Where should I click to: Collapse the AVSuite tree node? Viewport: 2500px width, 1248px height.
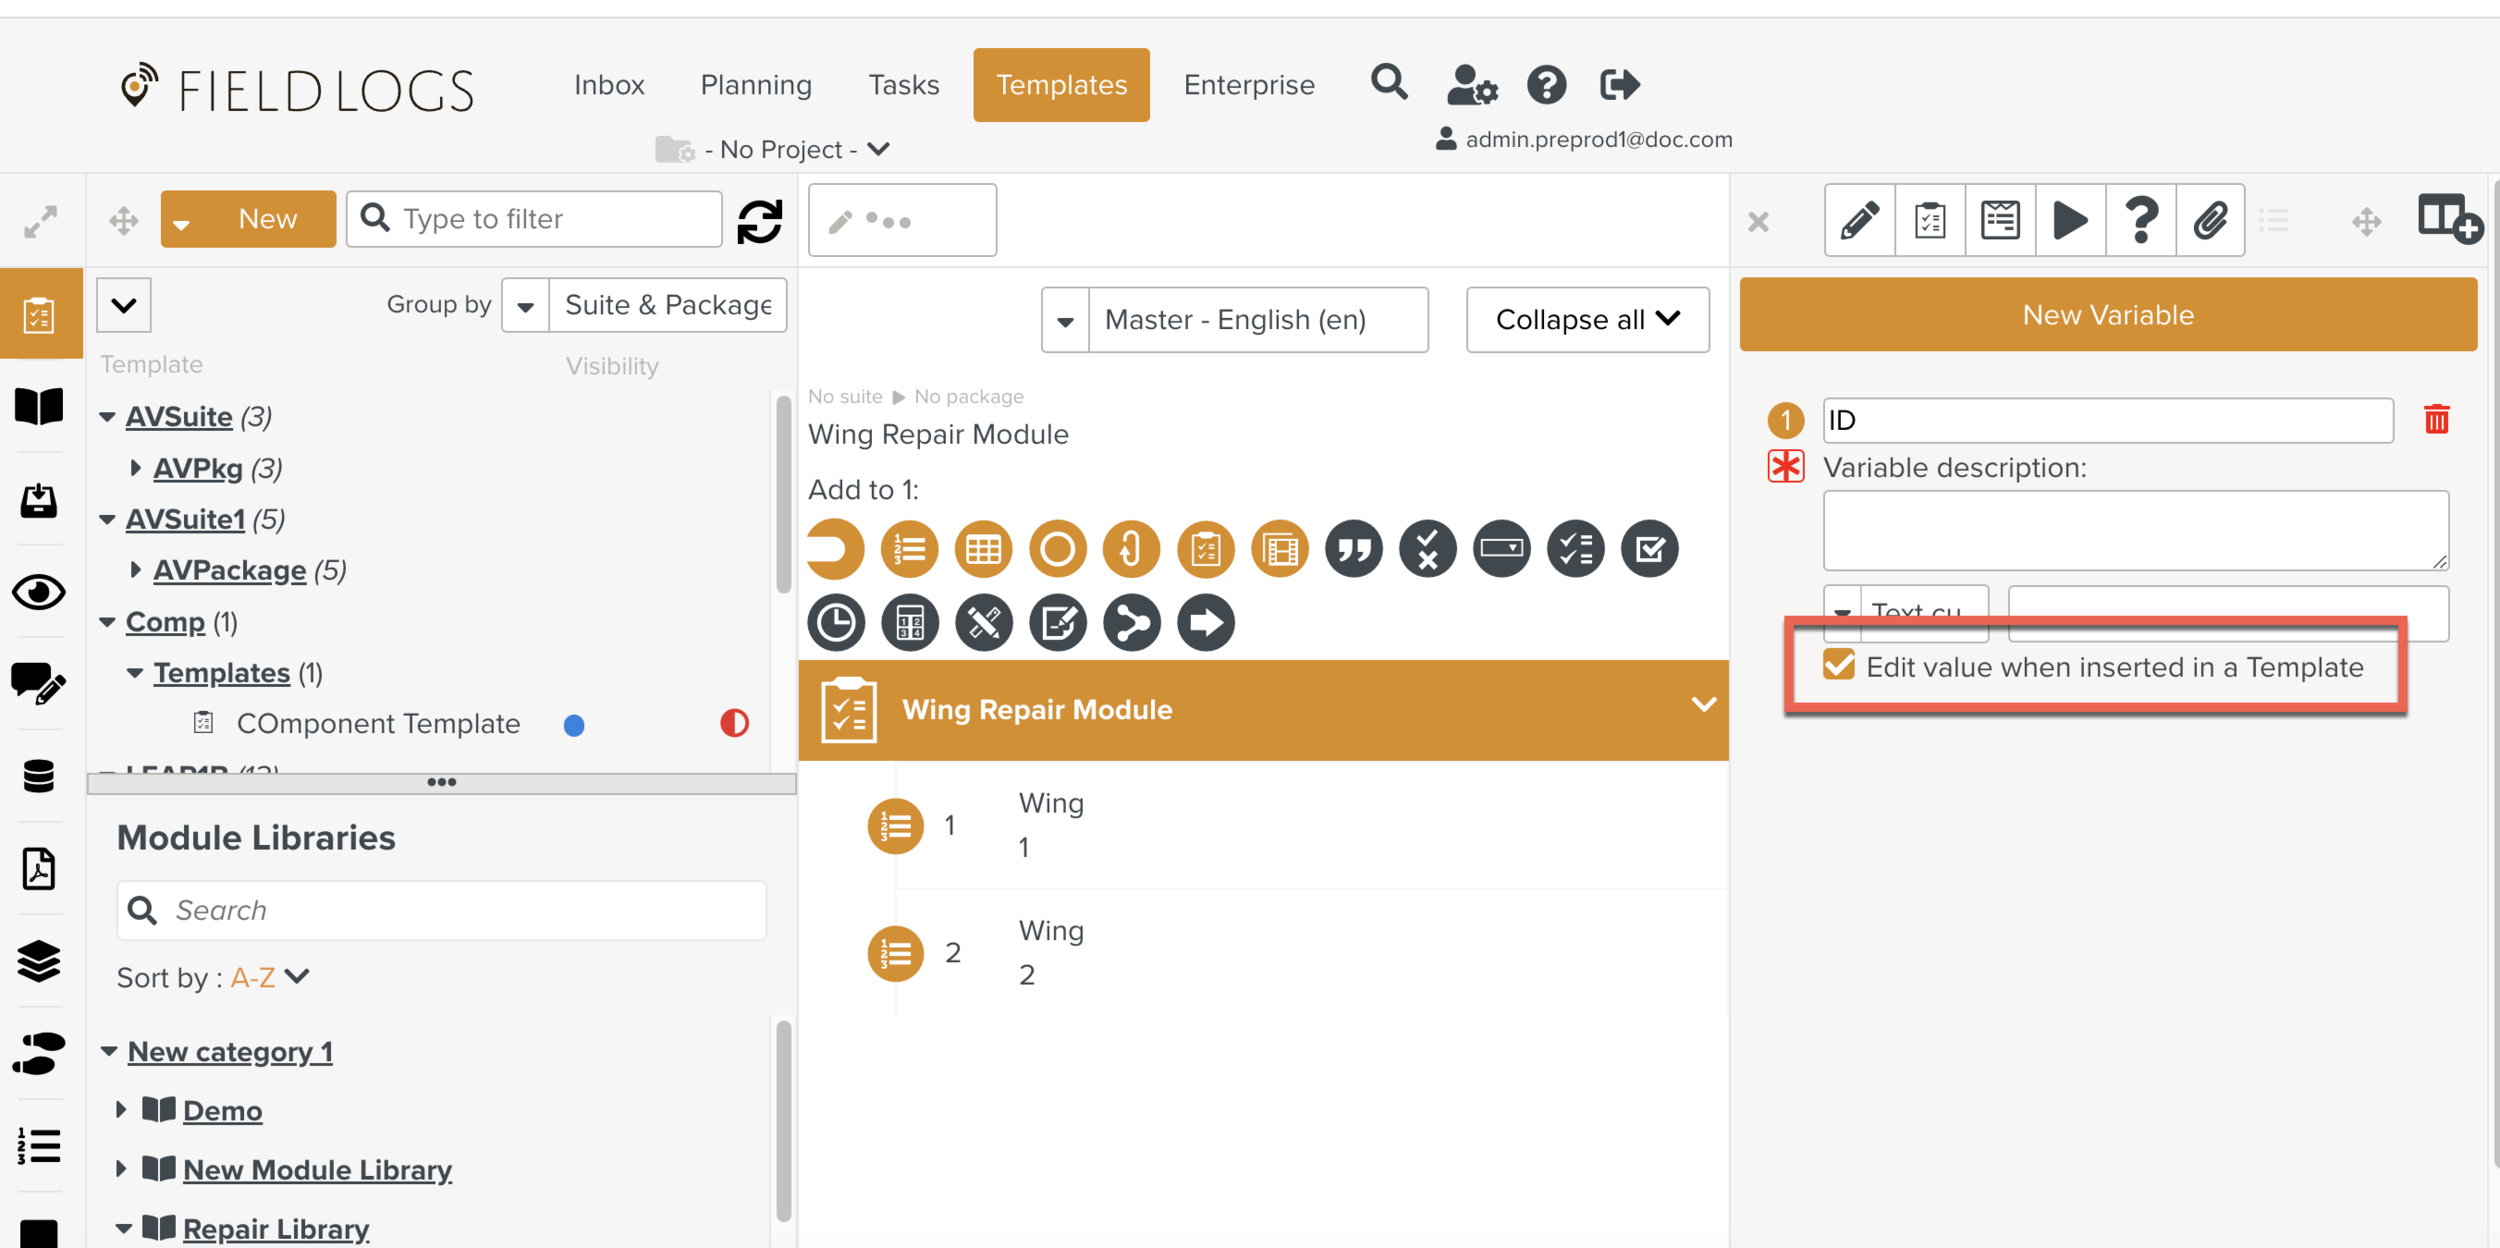click(107, 417)
